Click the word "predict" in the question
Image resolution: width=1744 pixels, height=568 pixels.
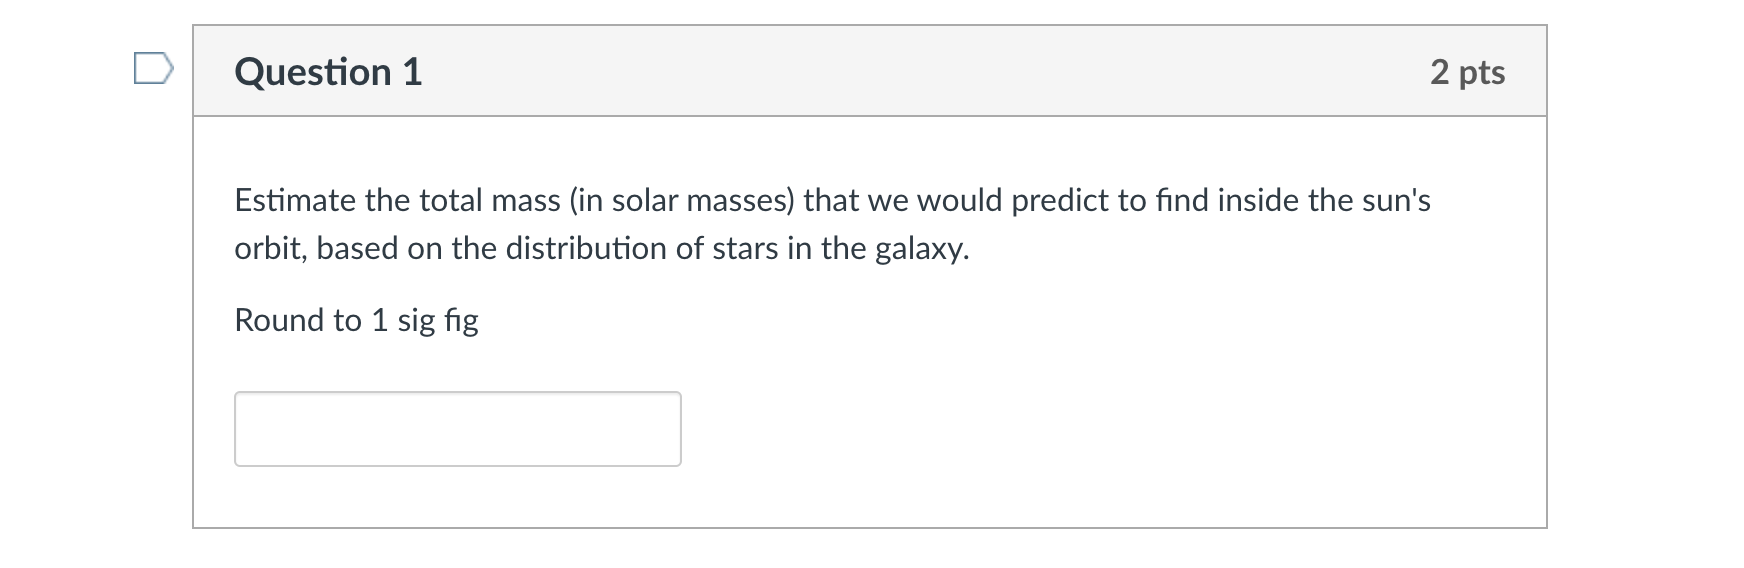pos(1060,201)
